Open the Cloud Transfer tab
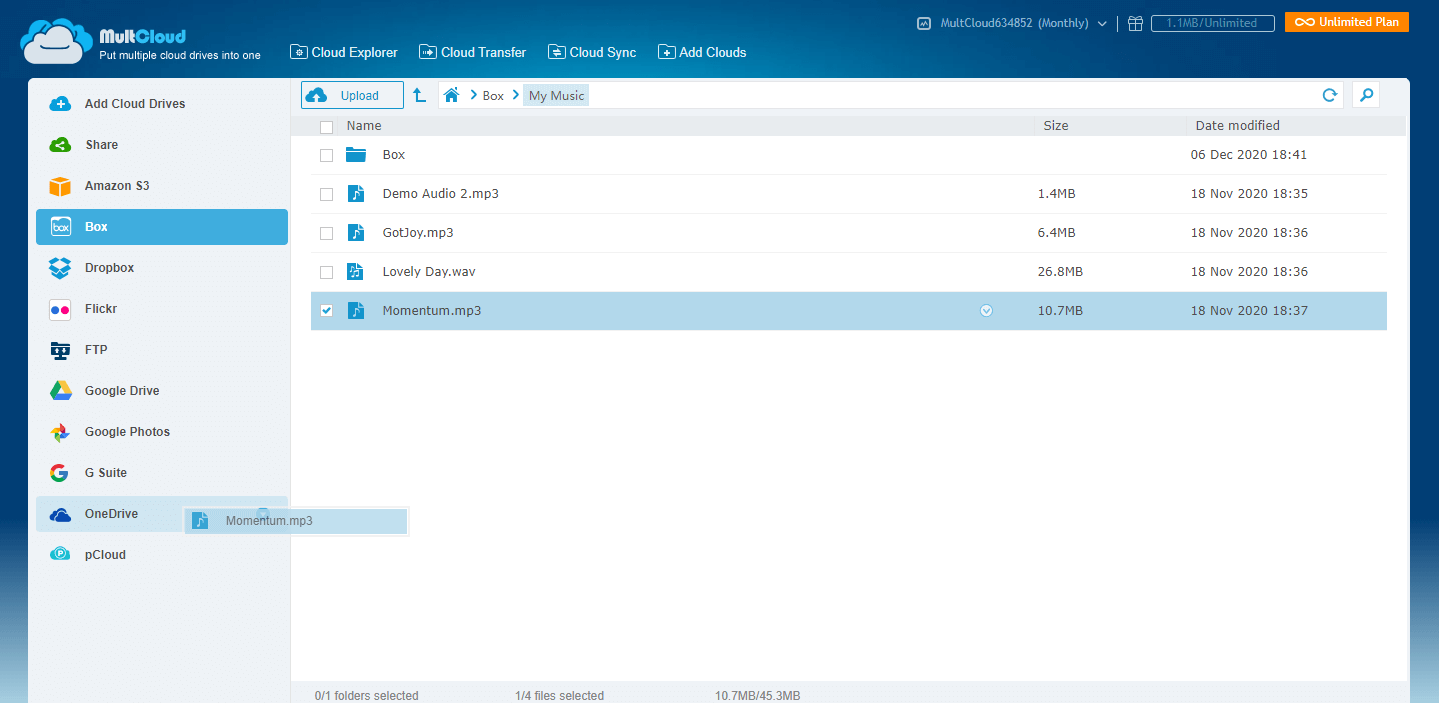1439x703 pixels. pos(472,52)
